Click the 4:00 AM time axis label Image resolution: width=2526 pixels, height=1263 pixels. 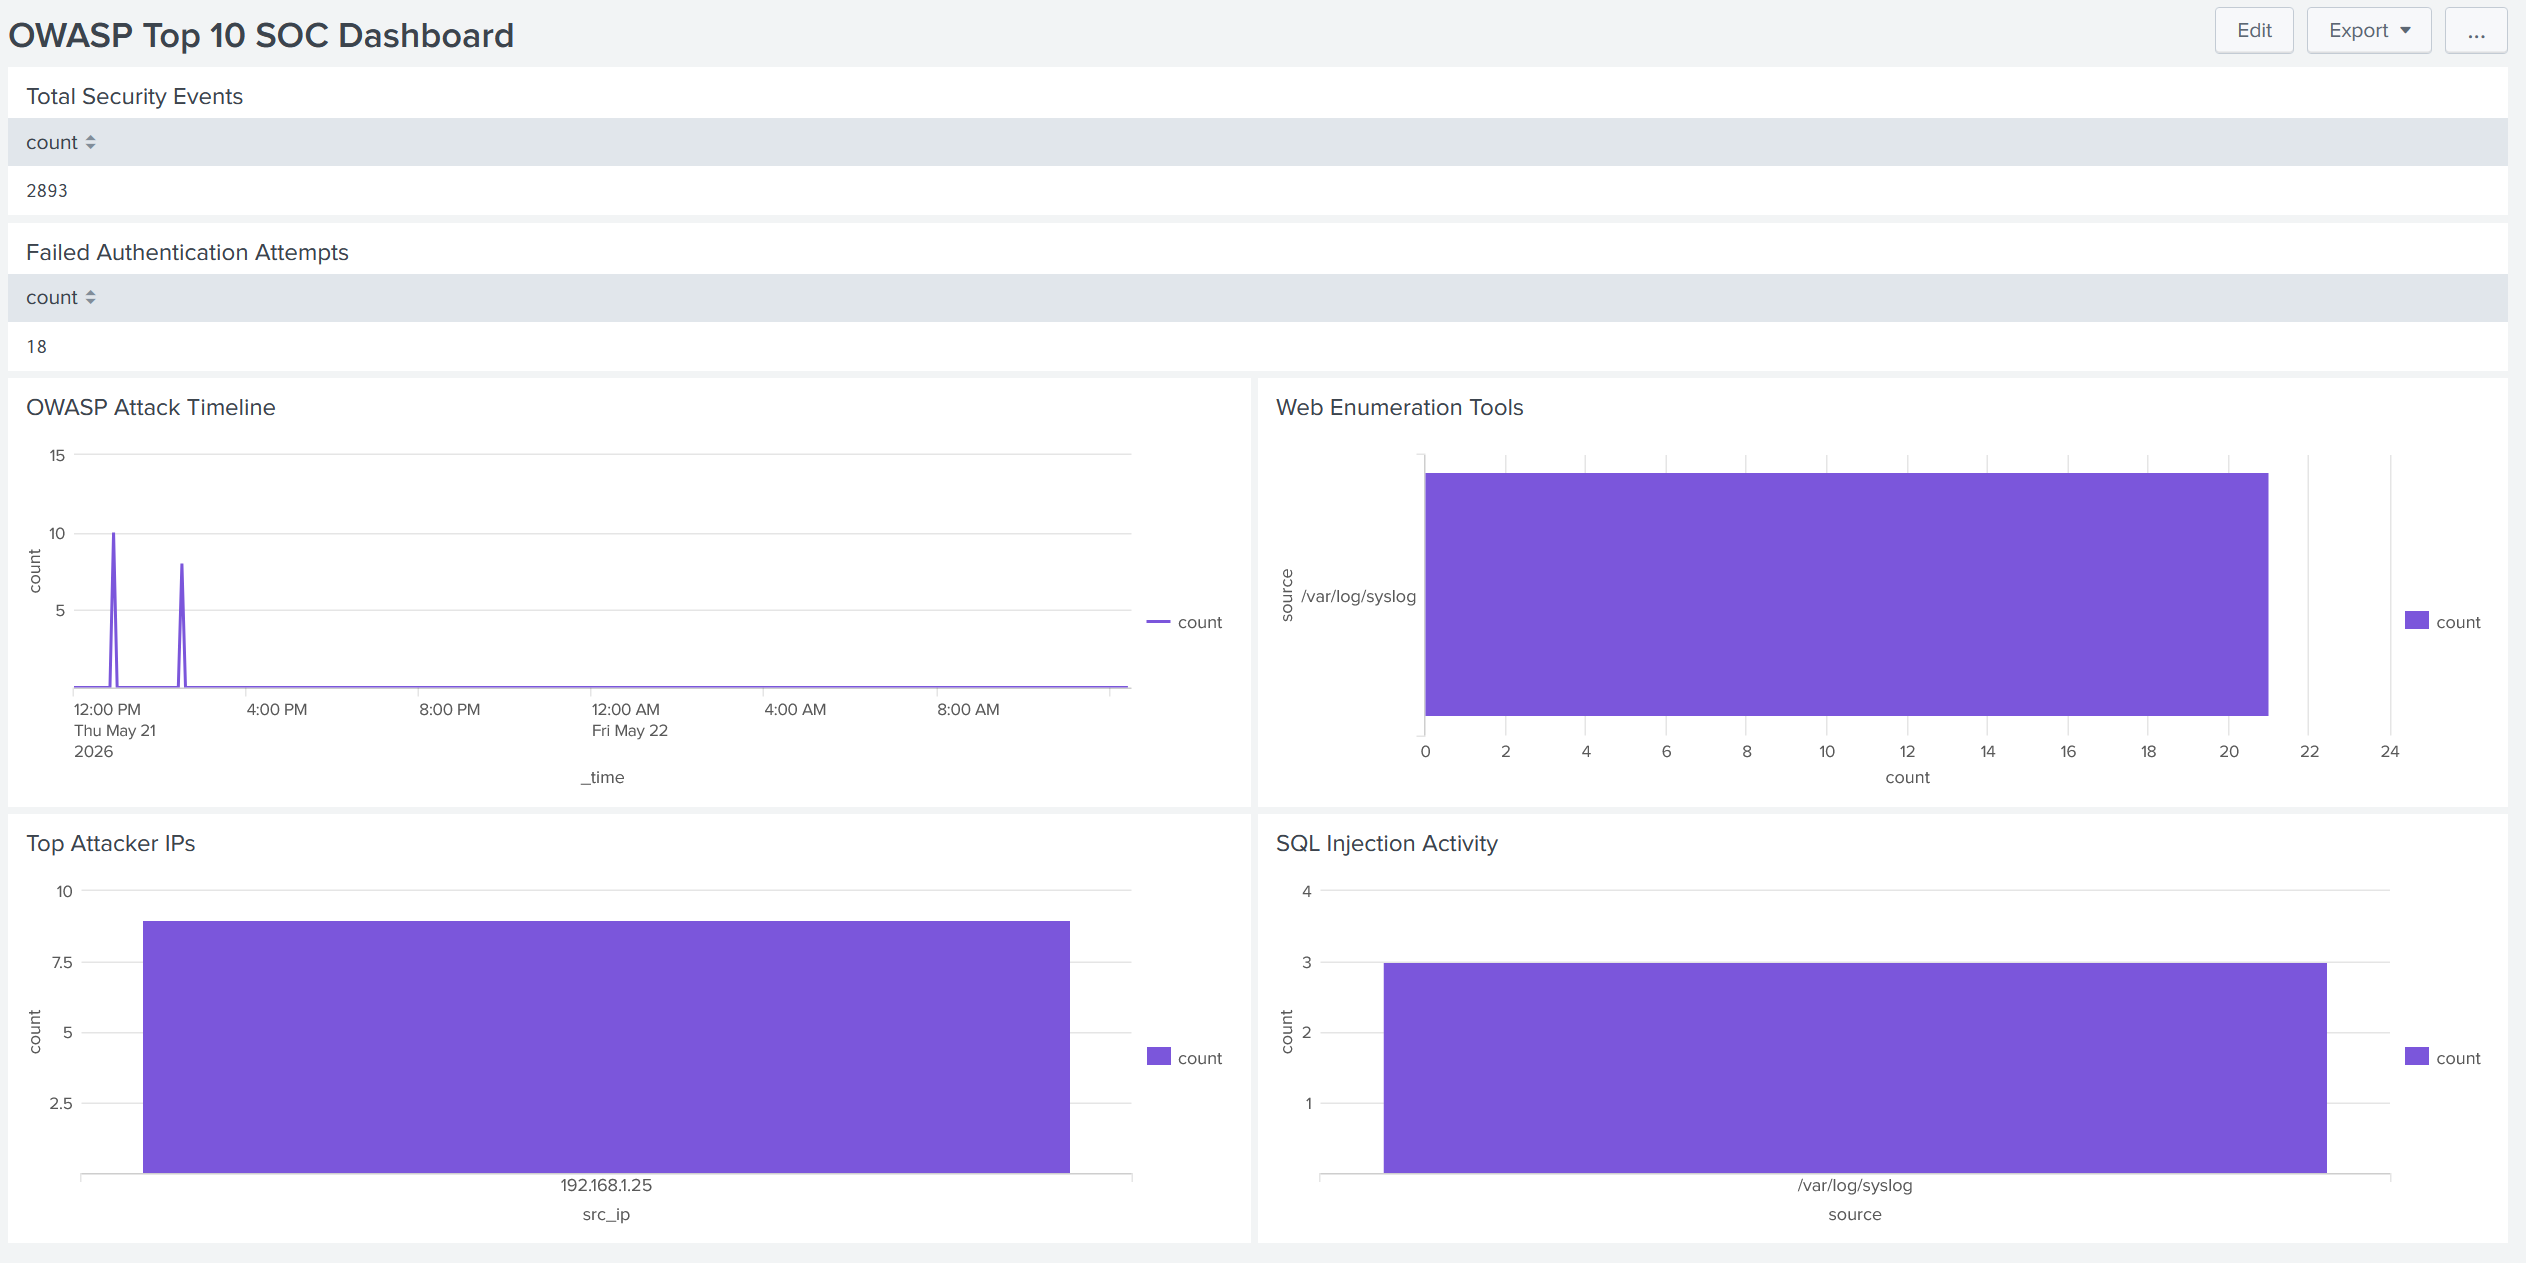coord(795,709)
